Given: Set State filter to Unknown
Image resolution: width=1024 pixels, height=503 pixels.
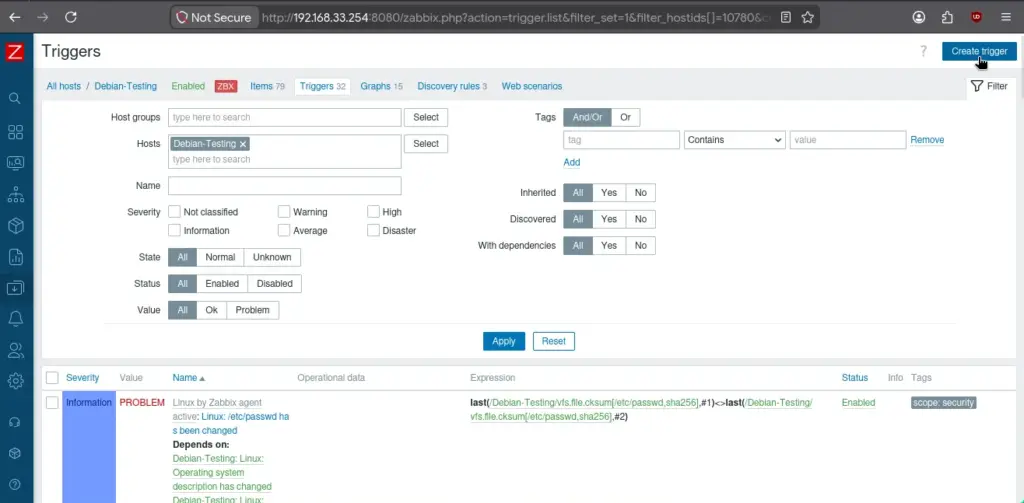Looking at the screenshot, I should coord(272,257).
